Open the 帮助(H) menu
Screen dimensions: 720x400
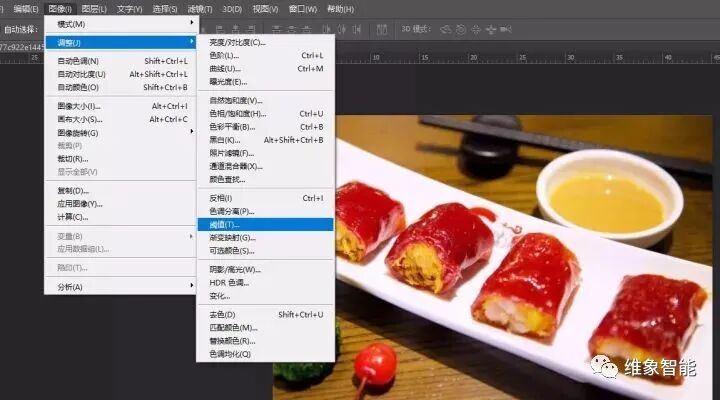340,9
